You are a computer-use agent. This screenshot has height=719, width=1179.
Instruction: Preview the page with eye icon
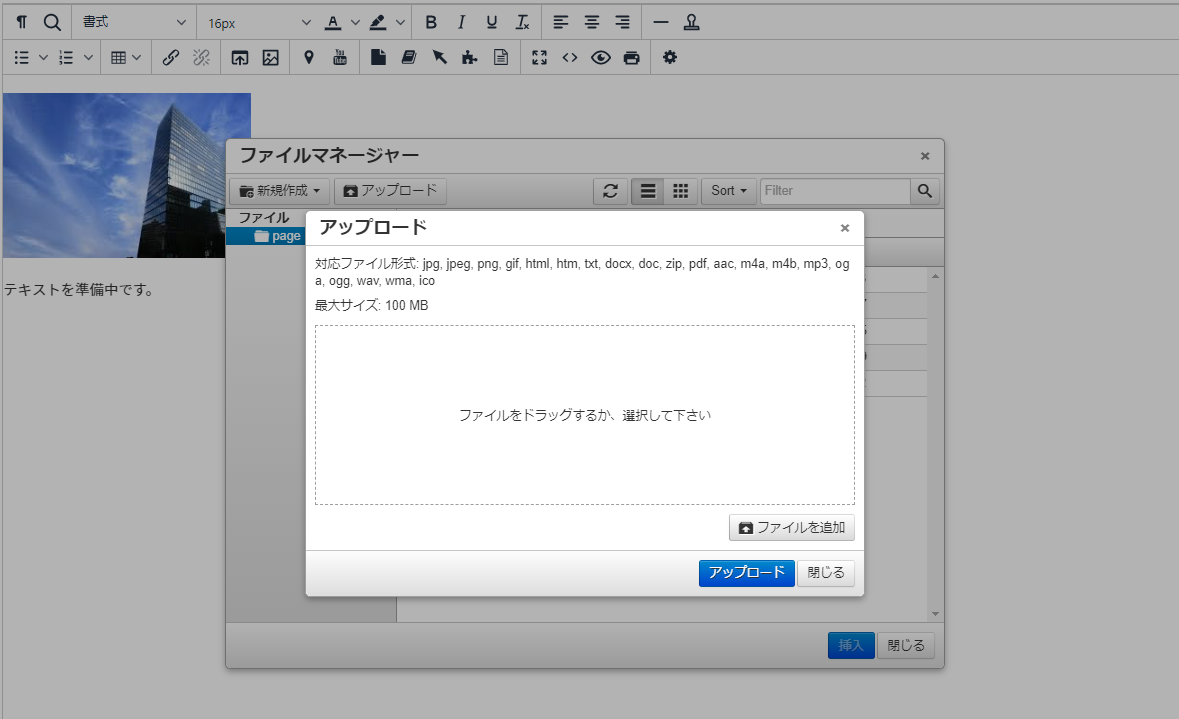(x=601, y=57)
